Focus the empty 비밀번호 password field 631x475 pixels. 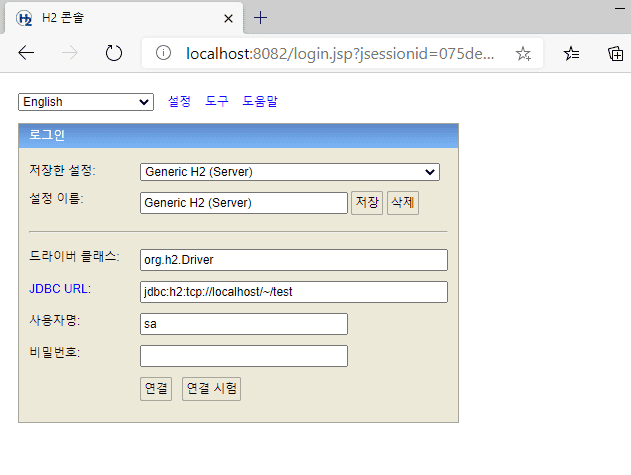(244, 356)
